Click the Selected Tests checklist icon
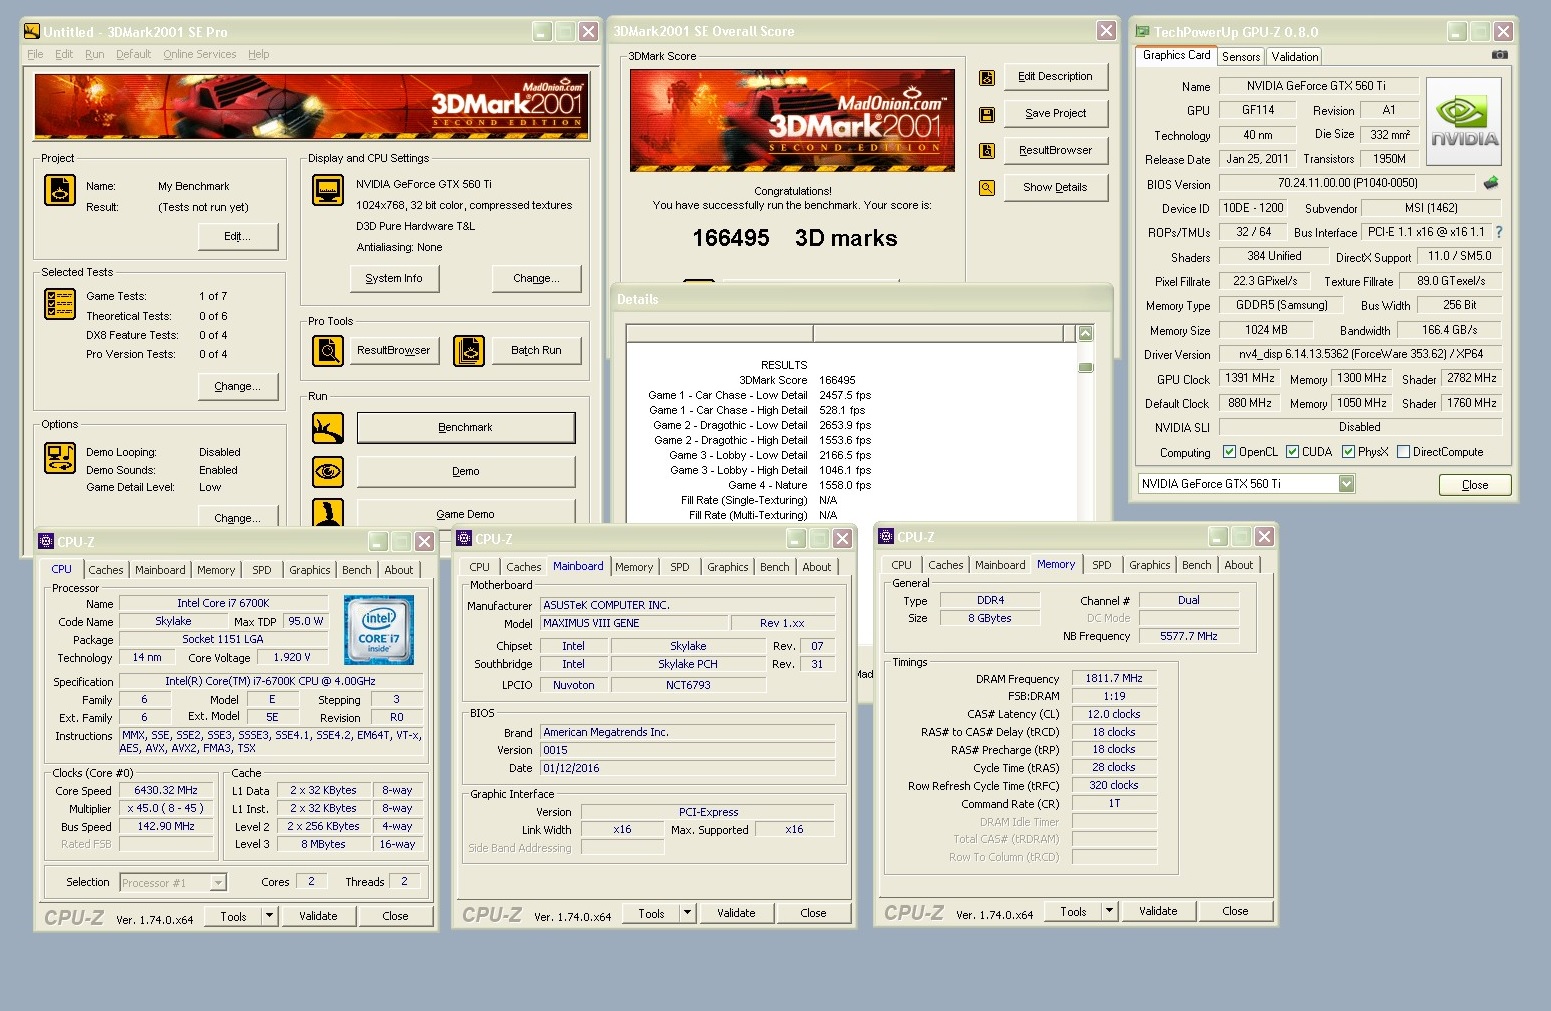 coord(60,304)
